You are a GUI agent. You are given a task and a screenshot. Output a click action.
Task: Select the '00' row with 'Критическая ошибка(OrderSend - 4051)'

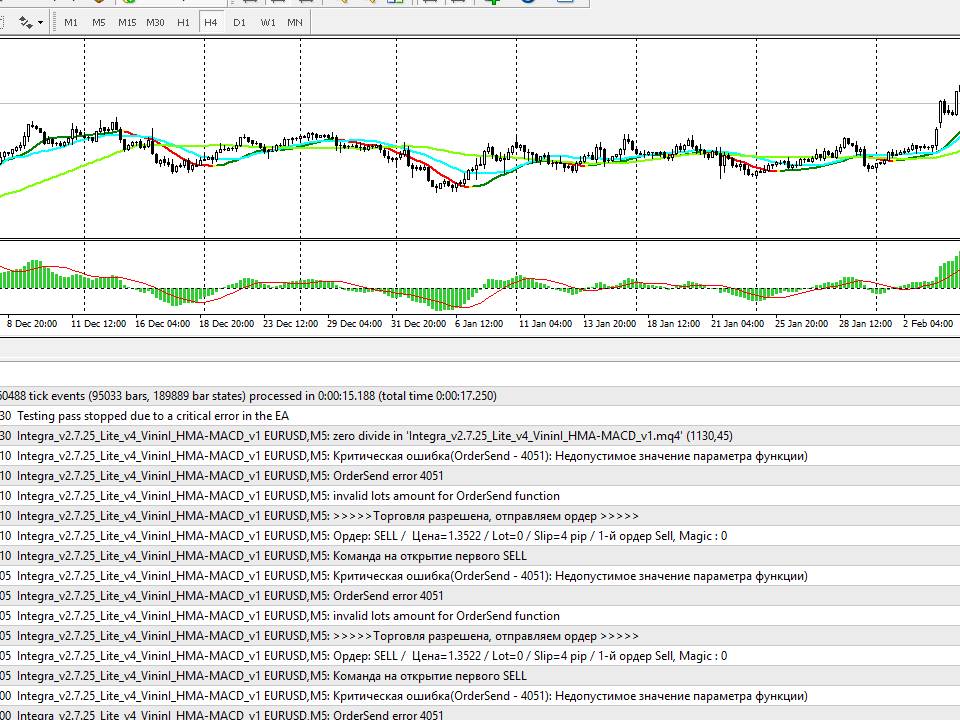[480, 696]
